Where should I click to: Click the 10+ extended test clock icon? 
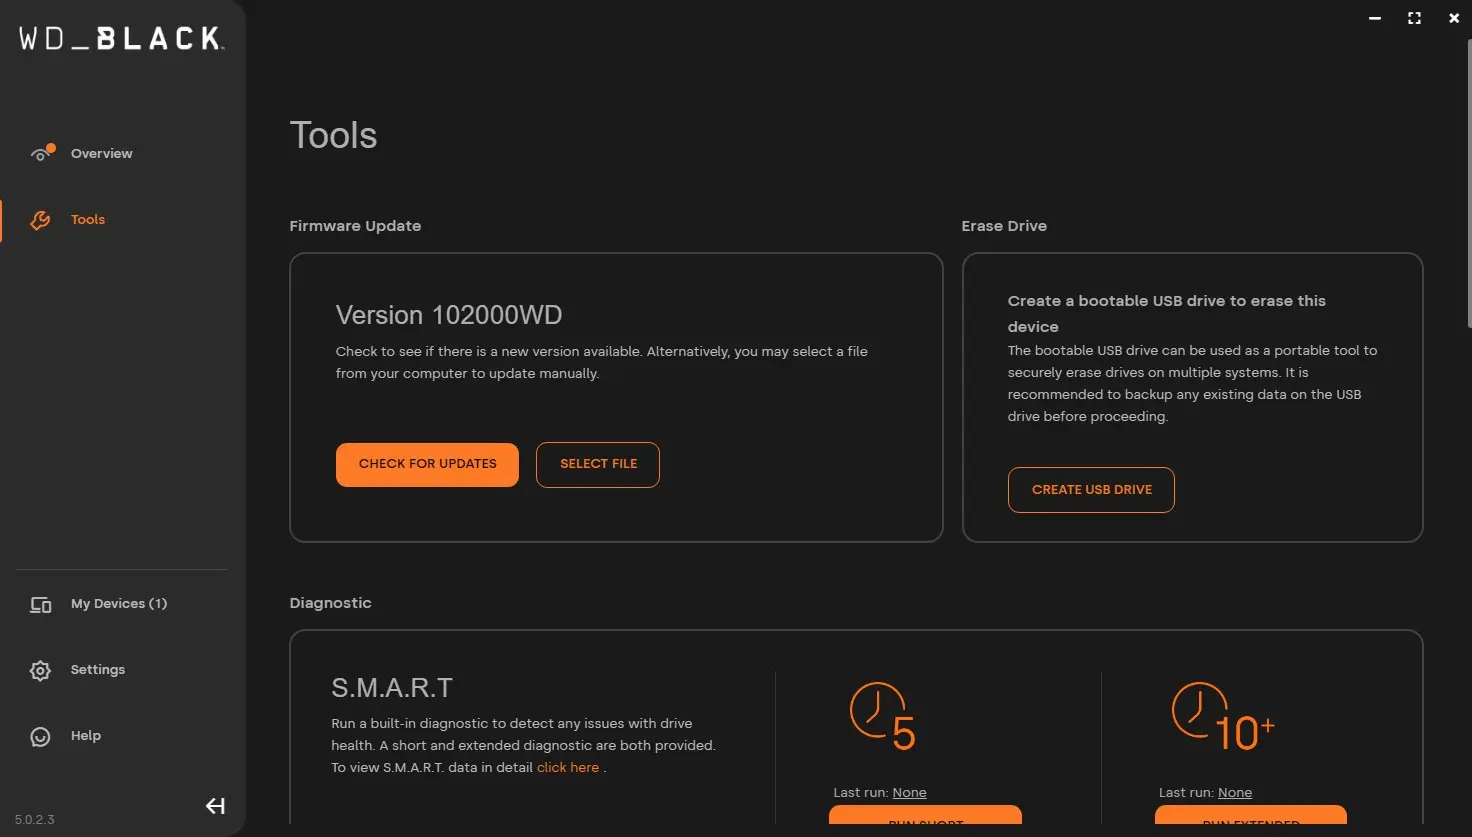click(1222, 717)
